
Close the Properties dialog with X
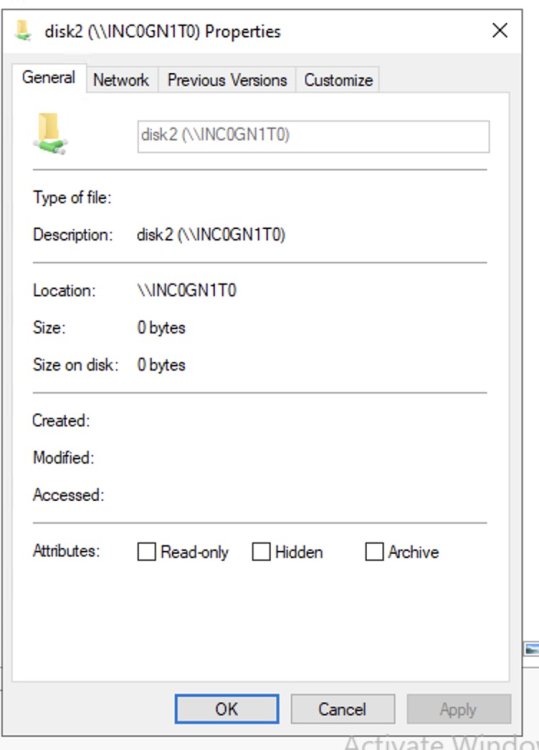(500, 31)
